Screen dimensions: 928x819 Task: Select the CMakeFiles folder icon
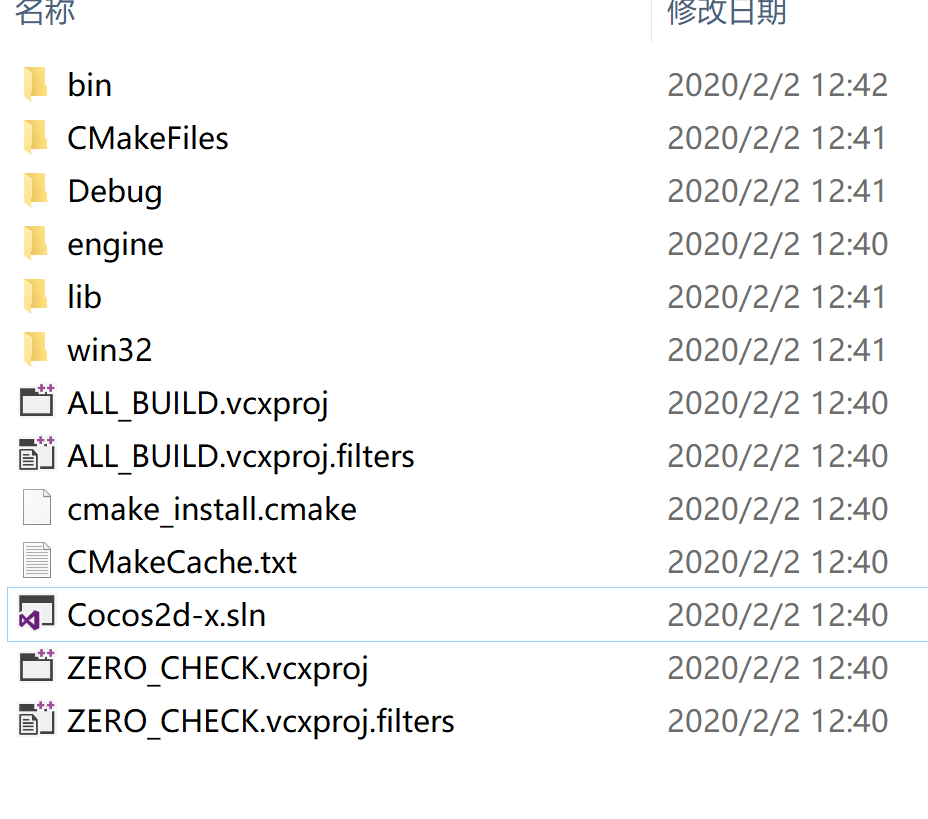point(36,137)
